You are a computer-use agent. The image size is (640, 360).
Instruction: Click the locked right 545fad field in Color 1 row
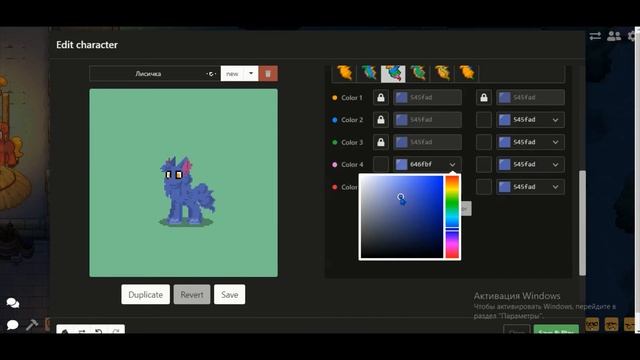pyautogui.click(x=530, y=98)
